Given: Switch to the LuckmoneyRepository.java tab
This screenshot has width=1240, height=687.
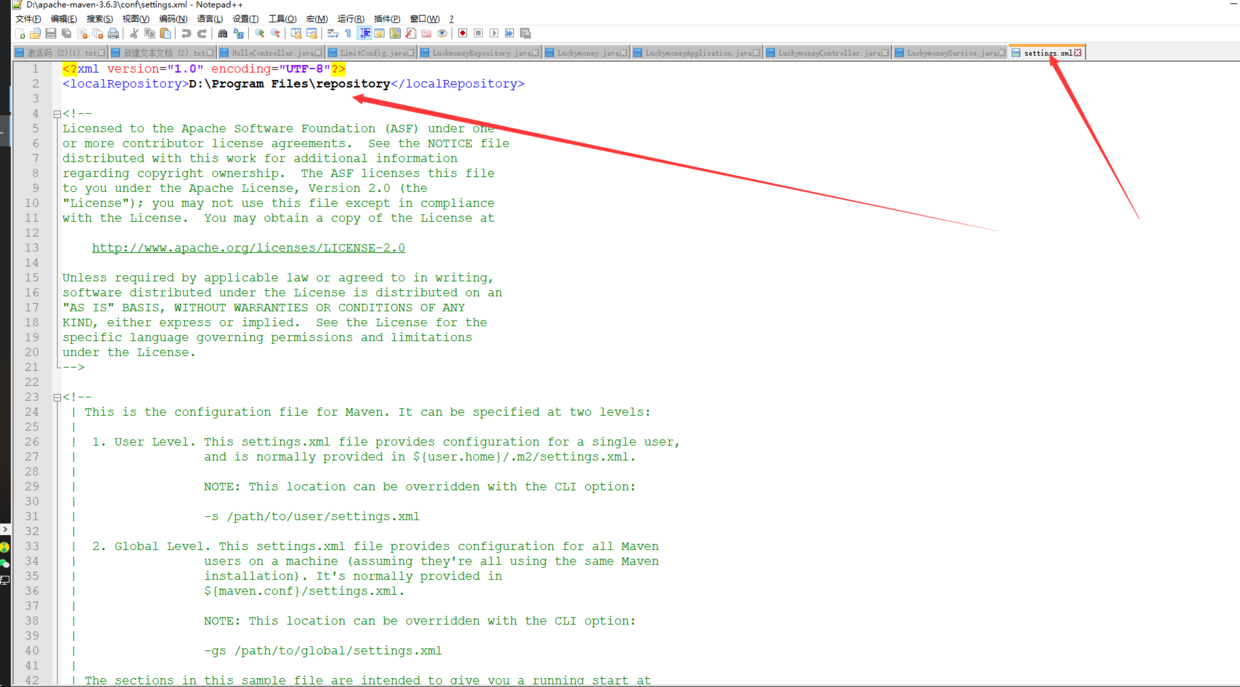Looking at the screenshot, I should tap(480, 52).
